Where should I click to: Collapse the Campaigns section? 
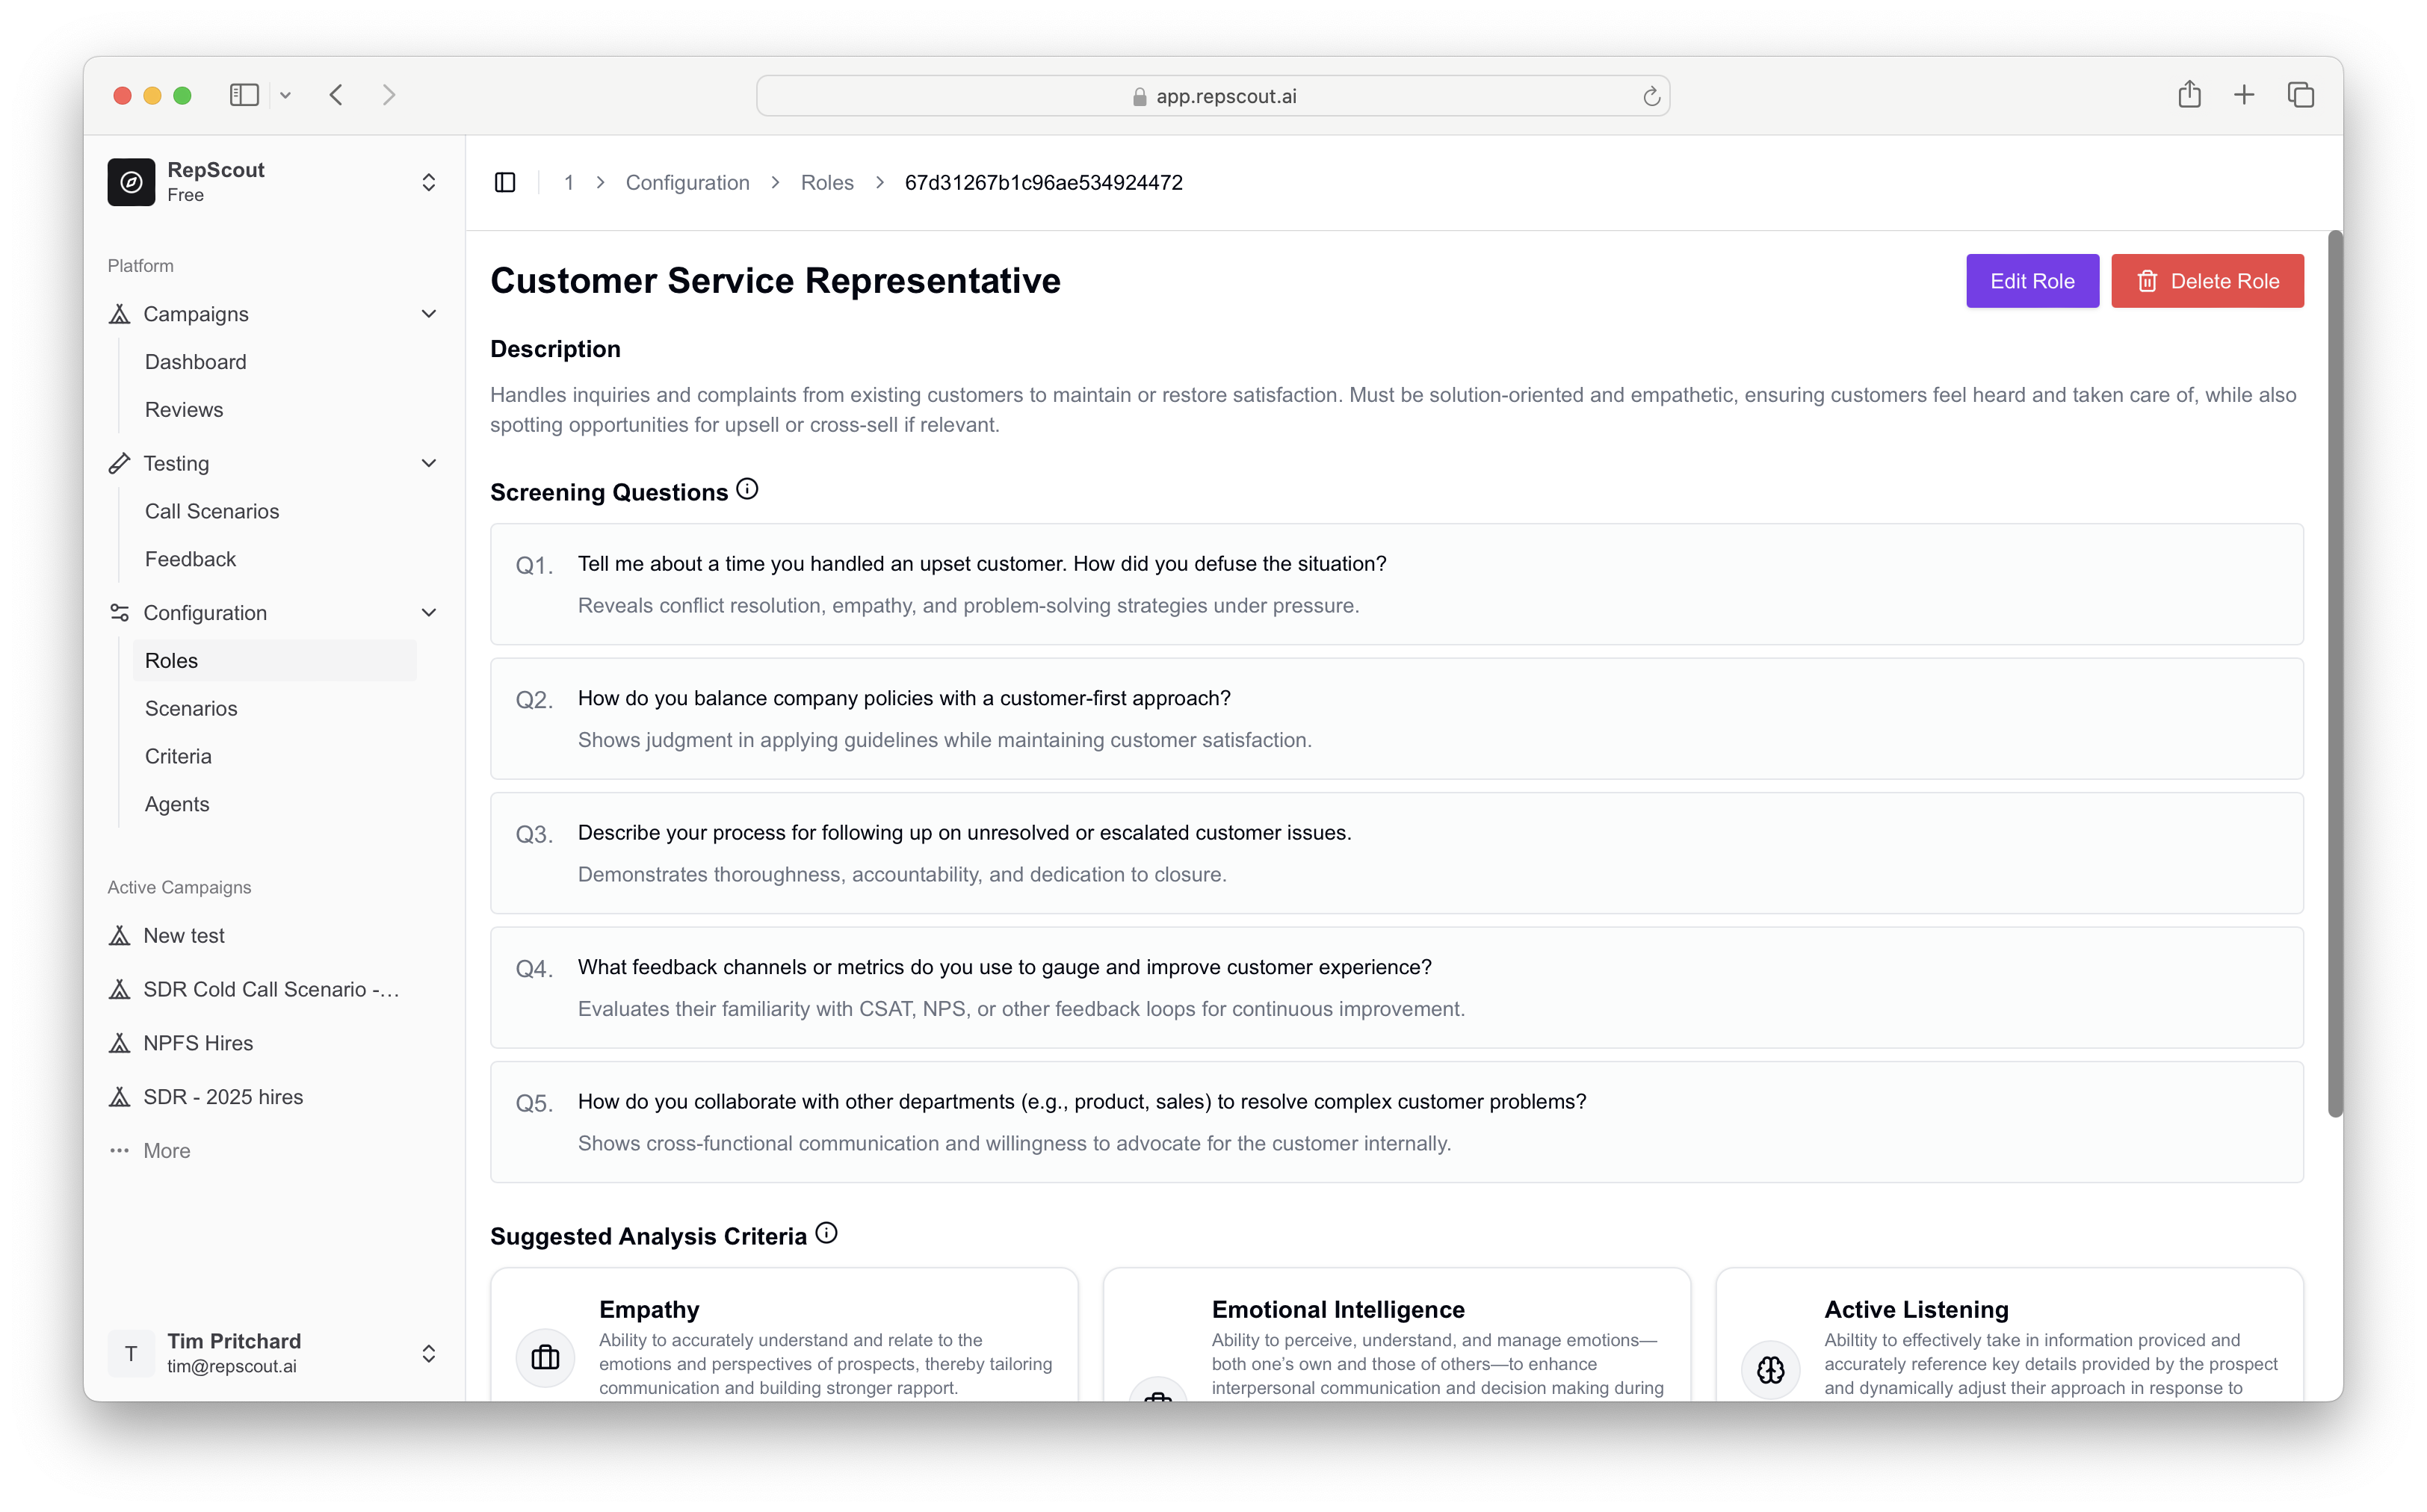click(429, 314)
